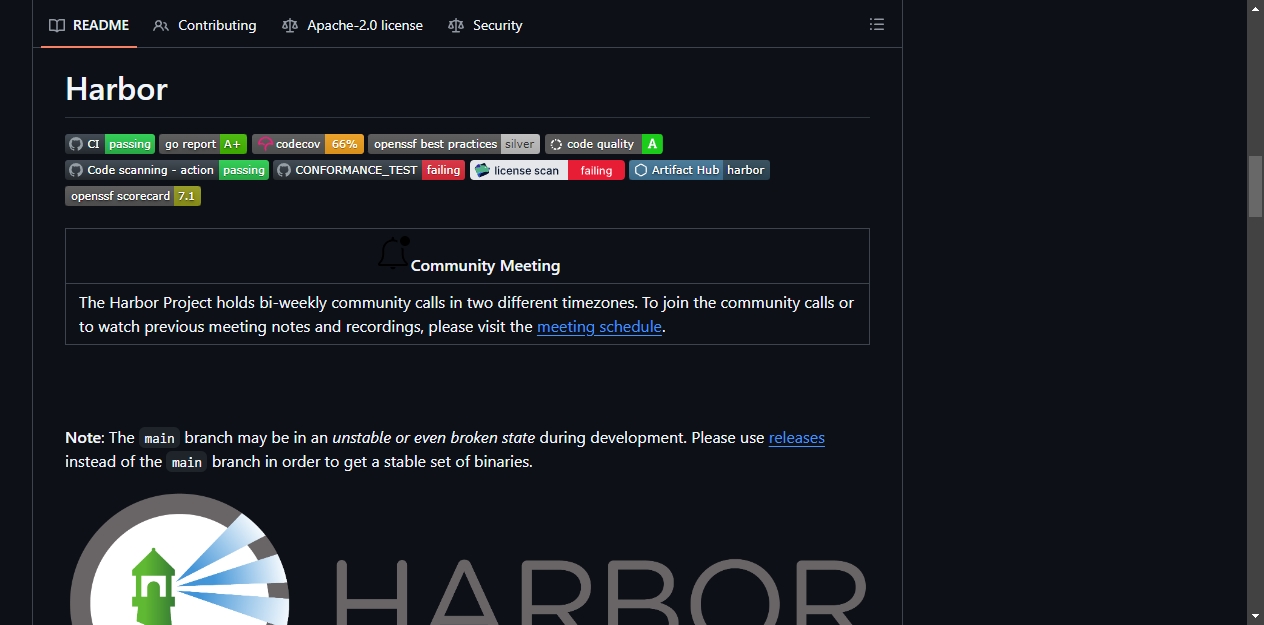This screenshot has height=625, width=1264.
Task: Open the codecov 66% badge
Action: pos(308,144)
